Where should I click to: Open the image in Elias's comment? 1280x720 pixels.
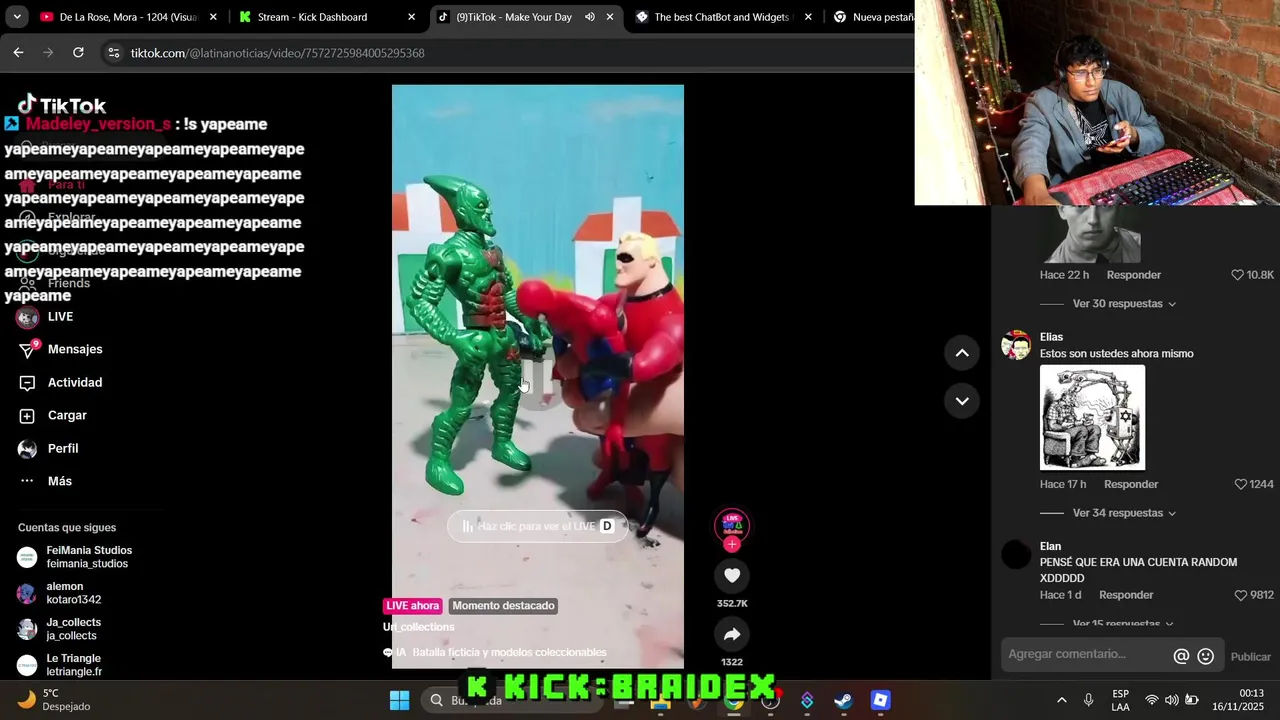point(1092,417)
